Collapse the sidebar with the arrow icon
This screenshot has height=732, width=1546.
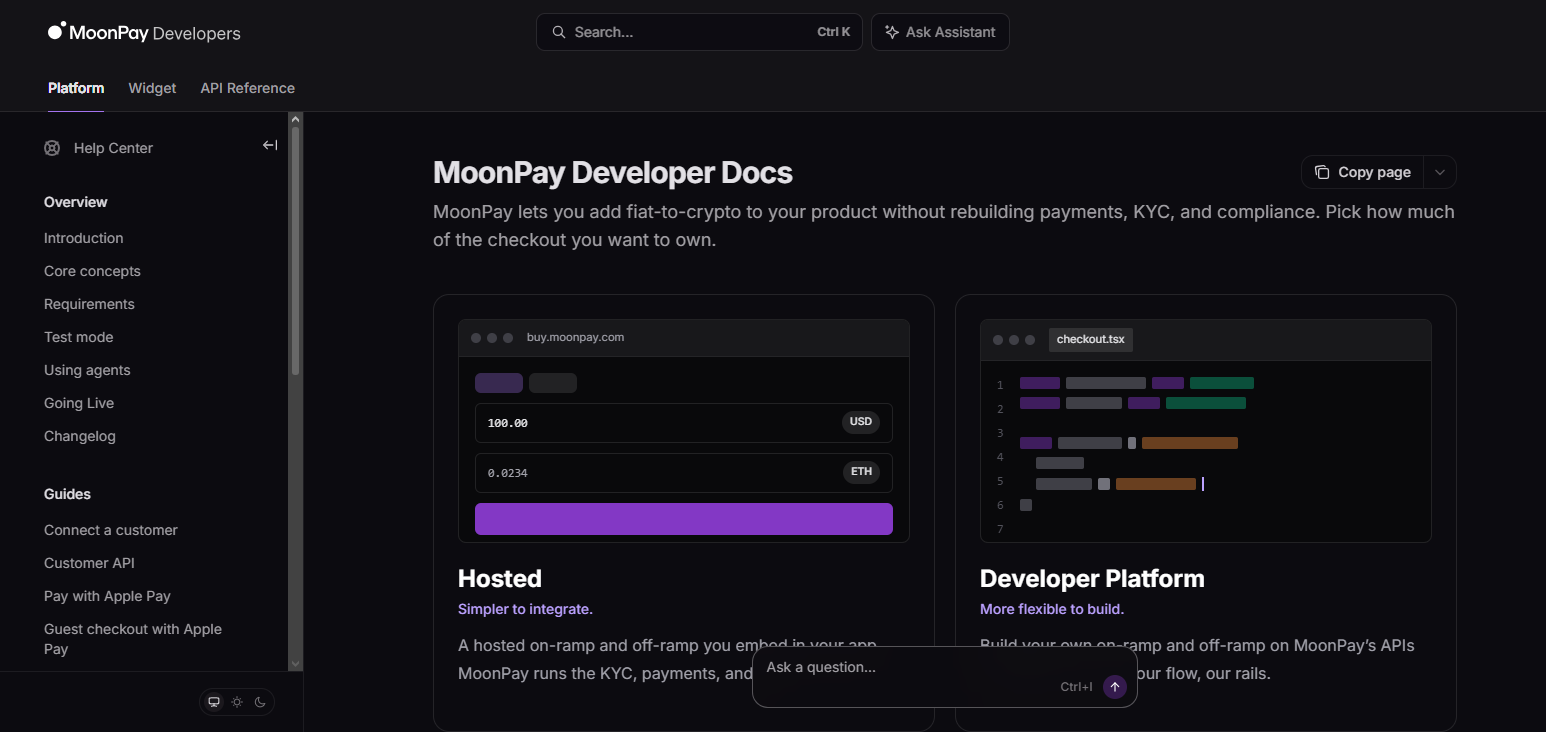pyautogui.click(x=270, y=145)
